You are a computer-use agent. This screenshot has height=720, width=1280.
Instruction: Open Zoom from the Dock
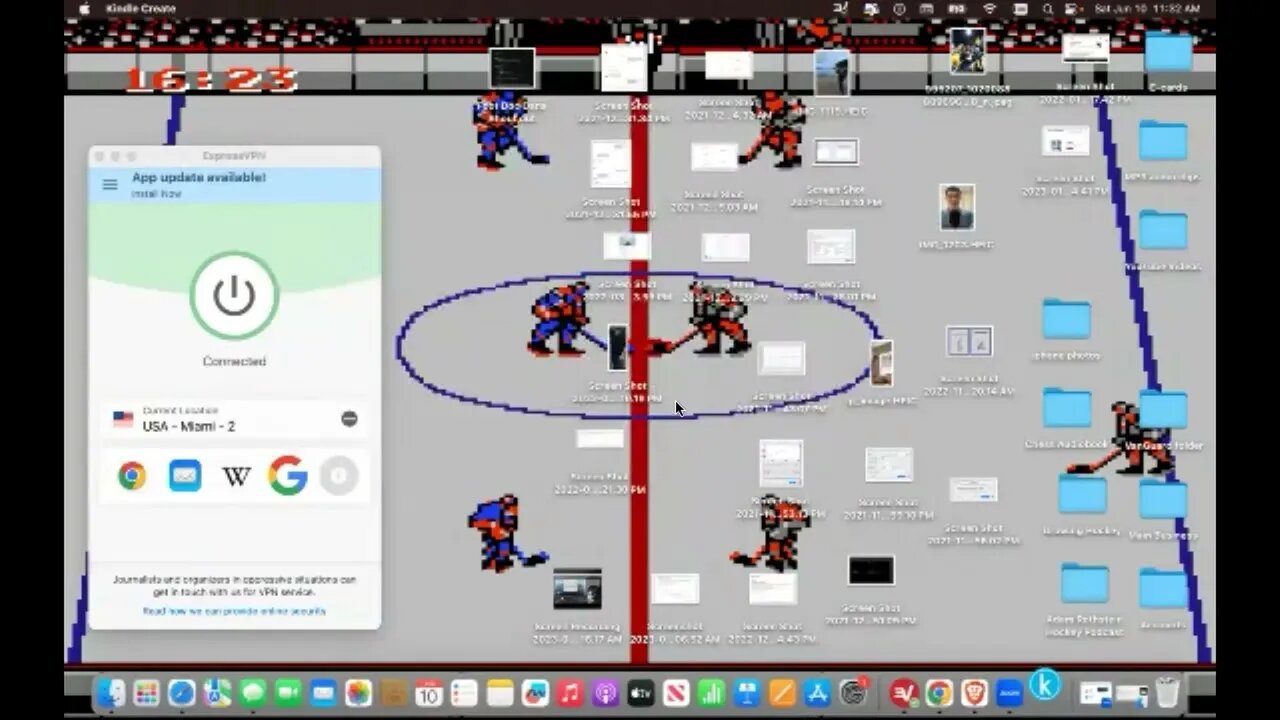click(x=1009, y=693)
